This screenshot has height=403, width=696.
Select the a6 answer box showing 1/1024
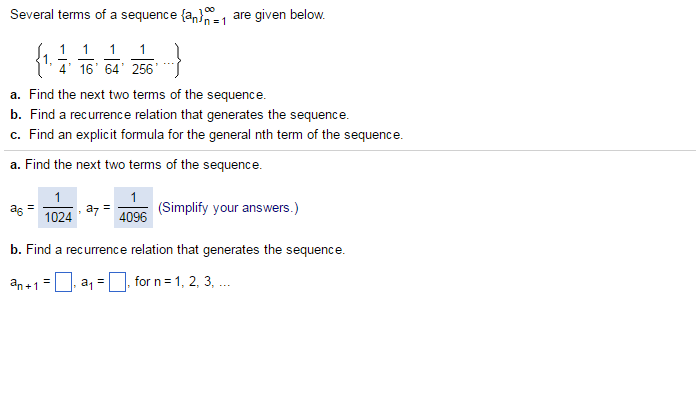[x=58, y=207]
